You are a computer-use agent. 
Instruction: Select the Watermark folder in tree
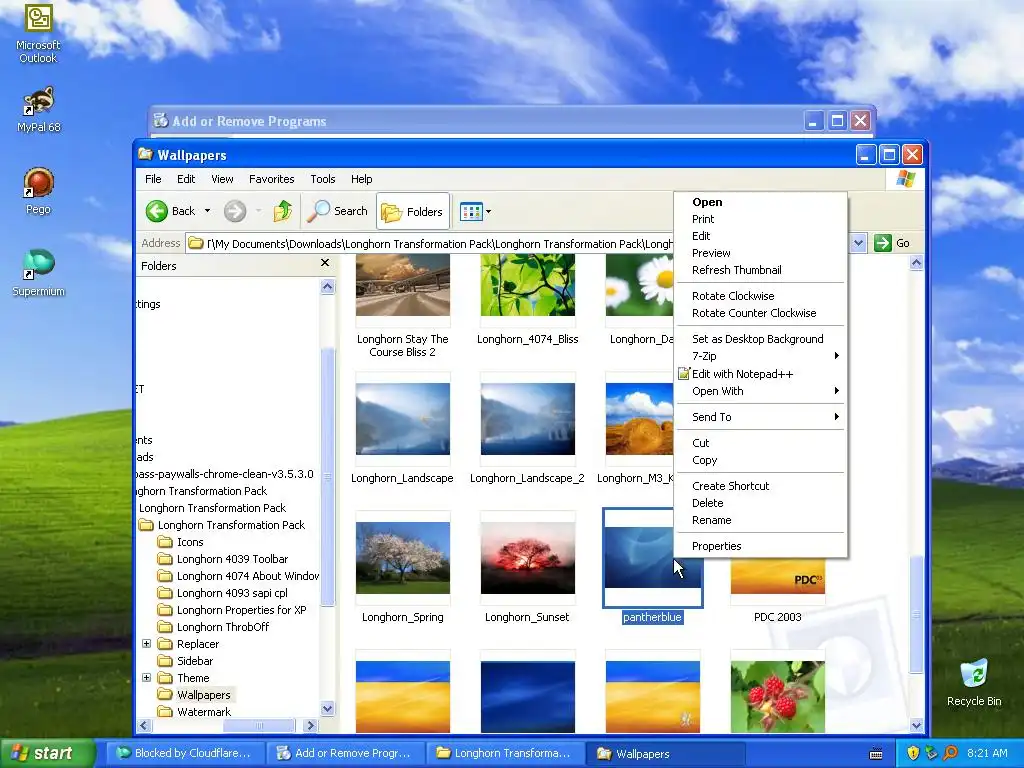point(204,712)
